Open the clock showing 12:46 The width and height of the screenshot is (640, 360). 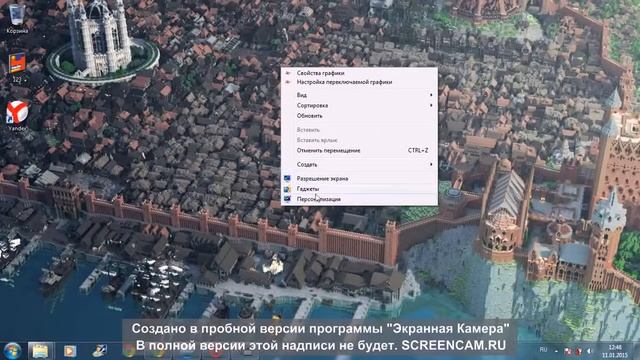point(615,351)
